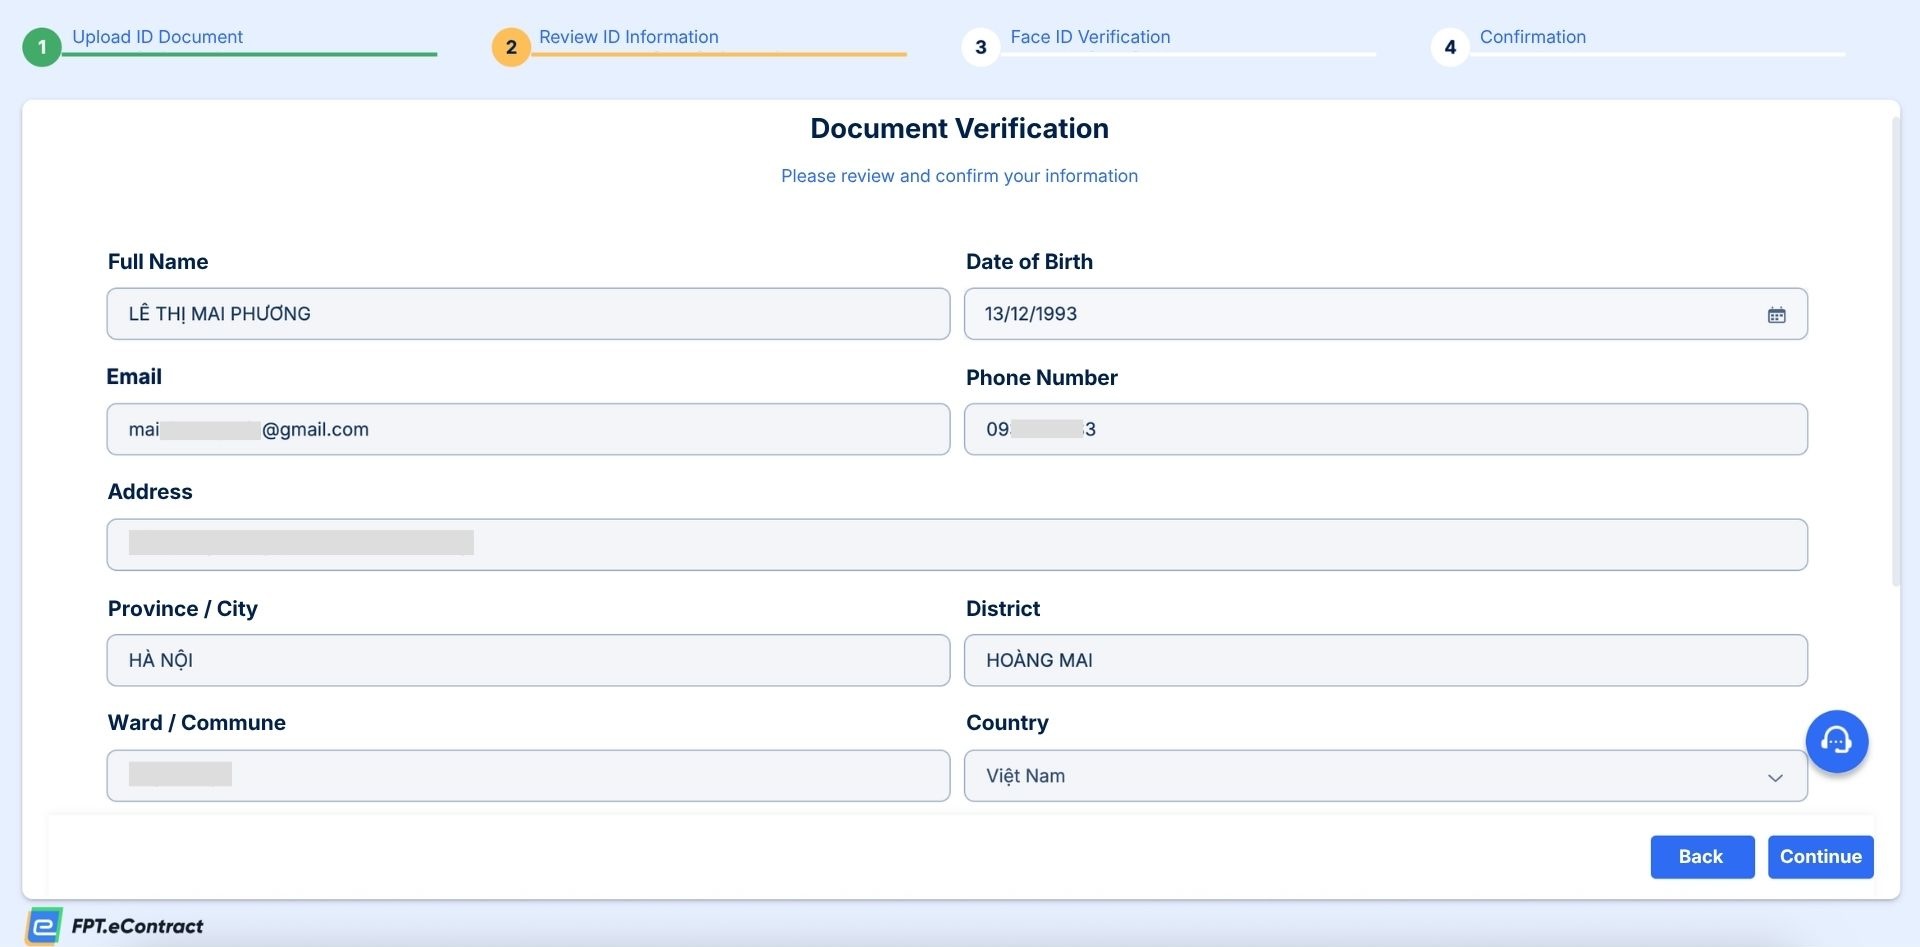The width and height of the screenshot is (1920, 947).
Task: Select step 3 circle for Face ID Verification
Action: point(980,47)
